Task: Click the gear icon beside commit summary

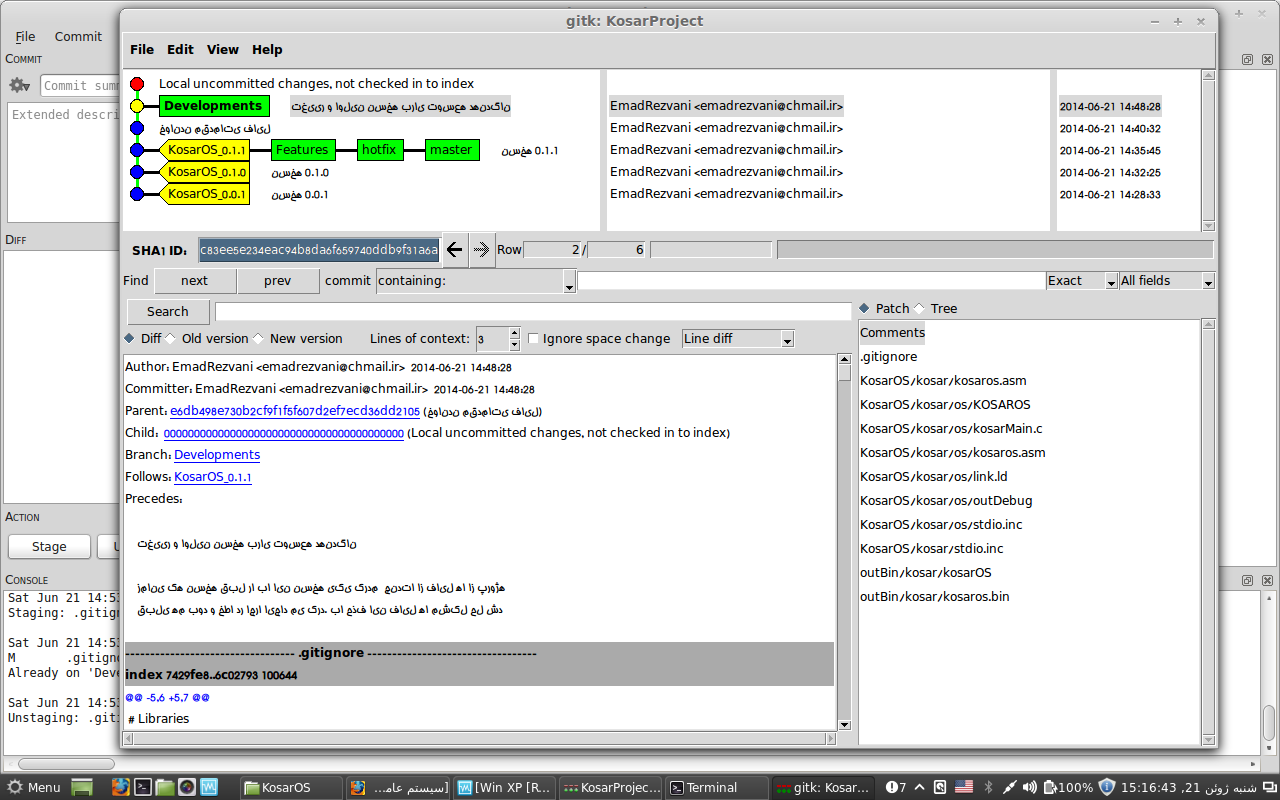Action: 19,86
